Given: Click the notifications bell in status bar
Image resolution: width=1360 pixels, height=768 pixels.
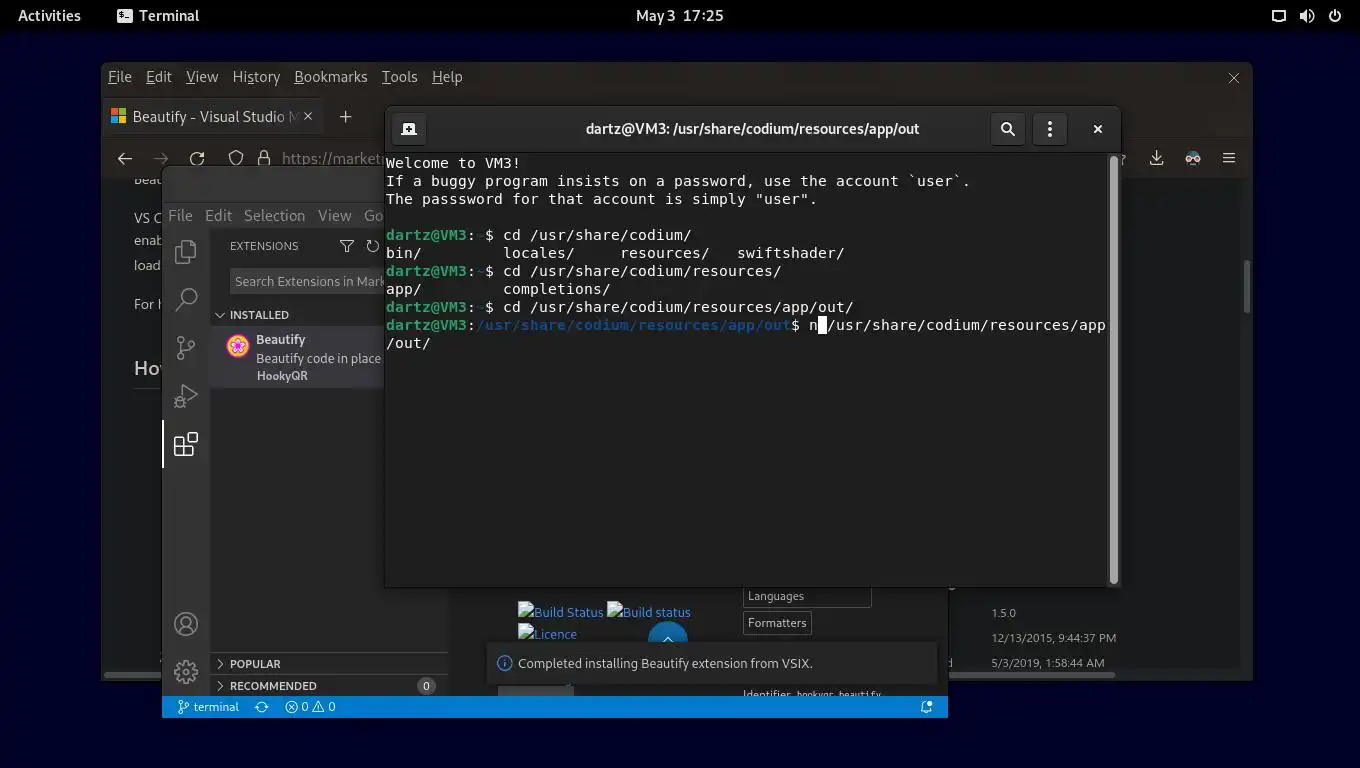Looking at the screenshot, I should click(x=927, y=707).
